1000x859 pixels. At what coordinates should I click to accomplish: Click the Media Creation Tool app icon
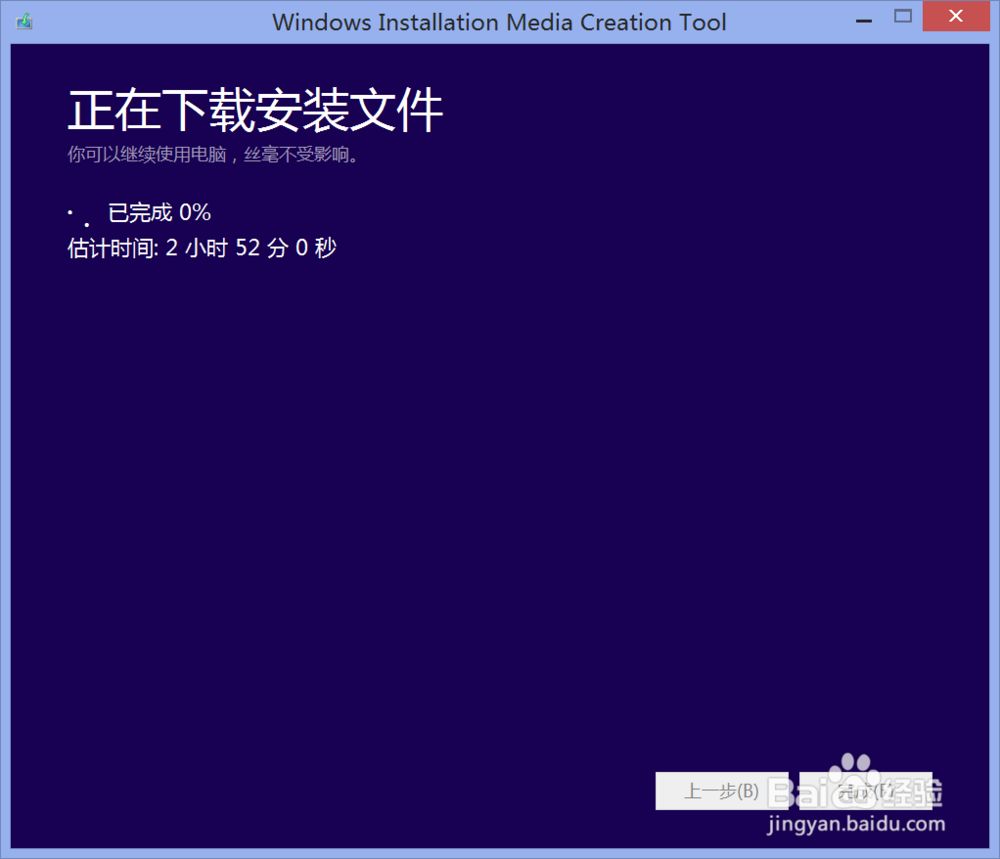[24, 22]
